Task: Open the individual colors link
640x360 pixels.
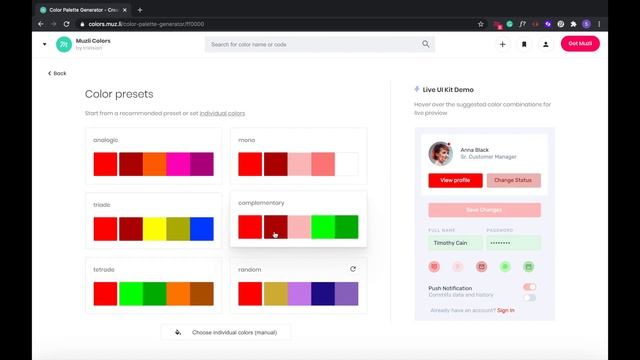Action: [222, 113]
